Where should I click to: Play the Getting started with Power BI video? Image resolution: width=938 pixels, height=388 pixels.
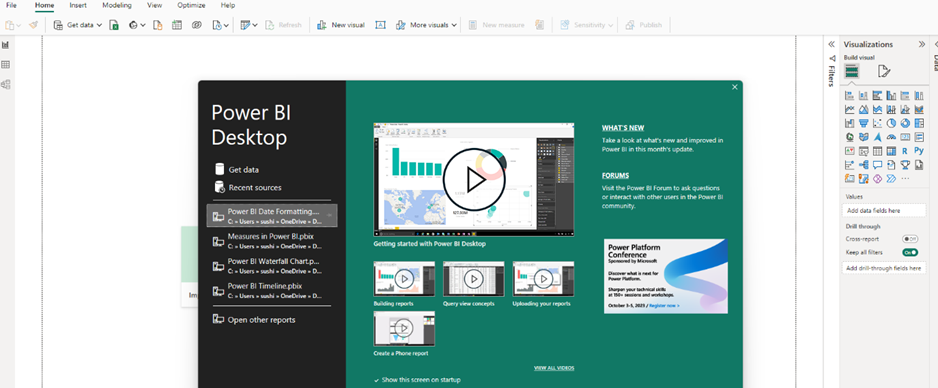click(x=474, y=179)
